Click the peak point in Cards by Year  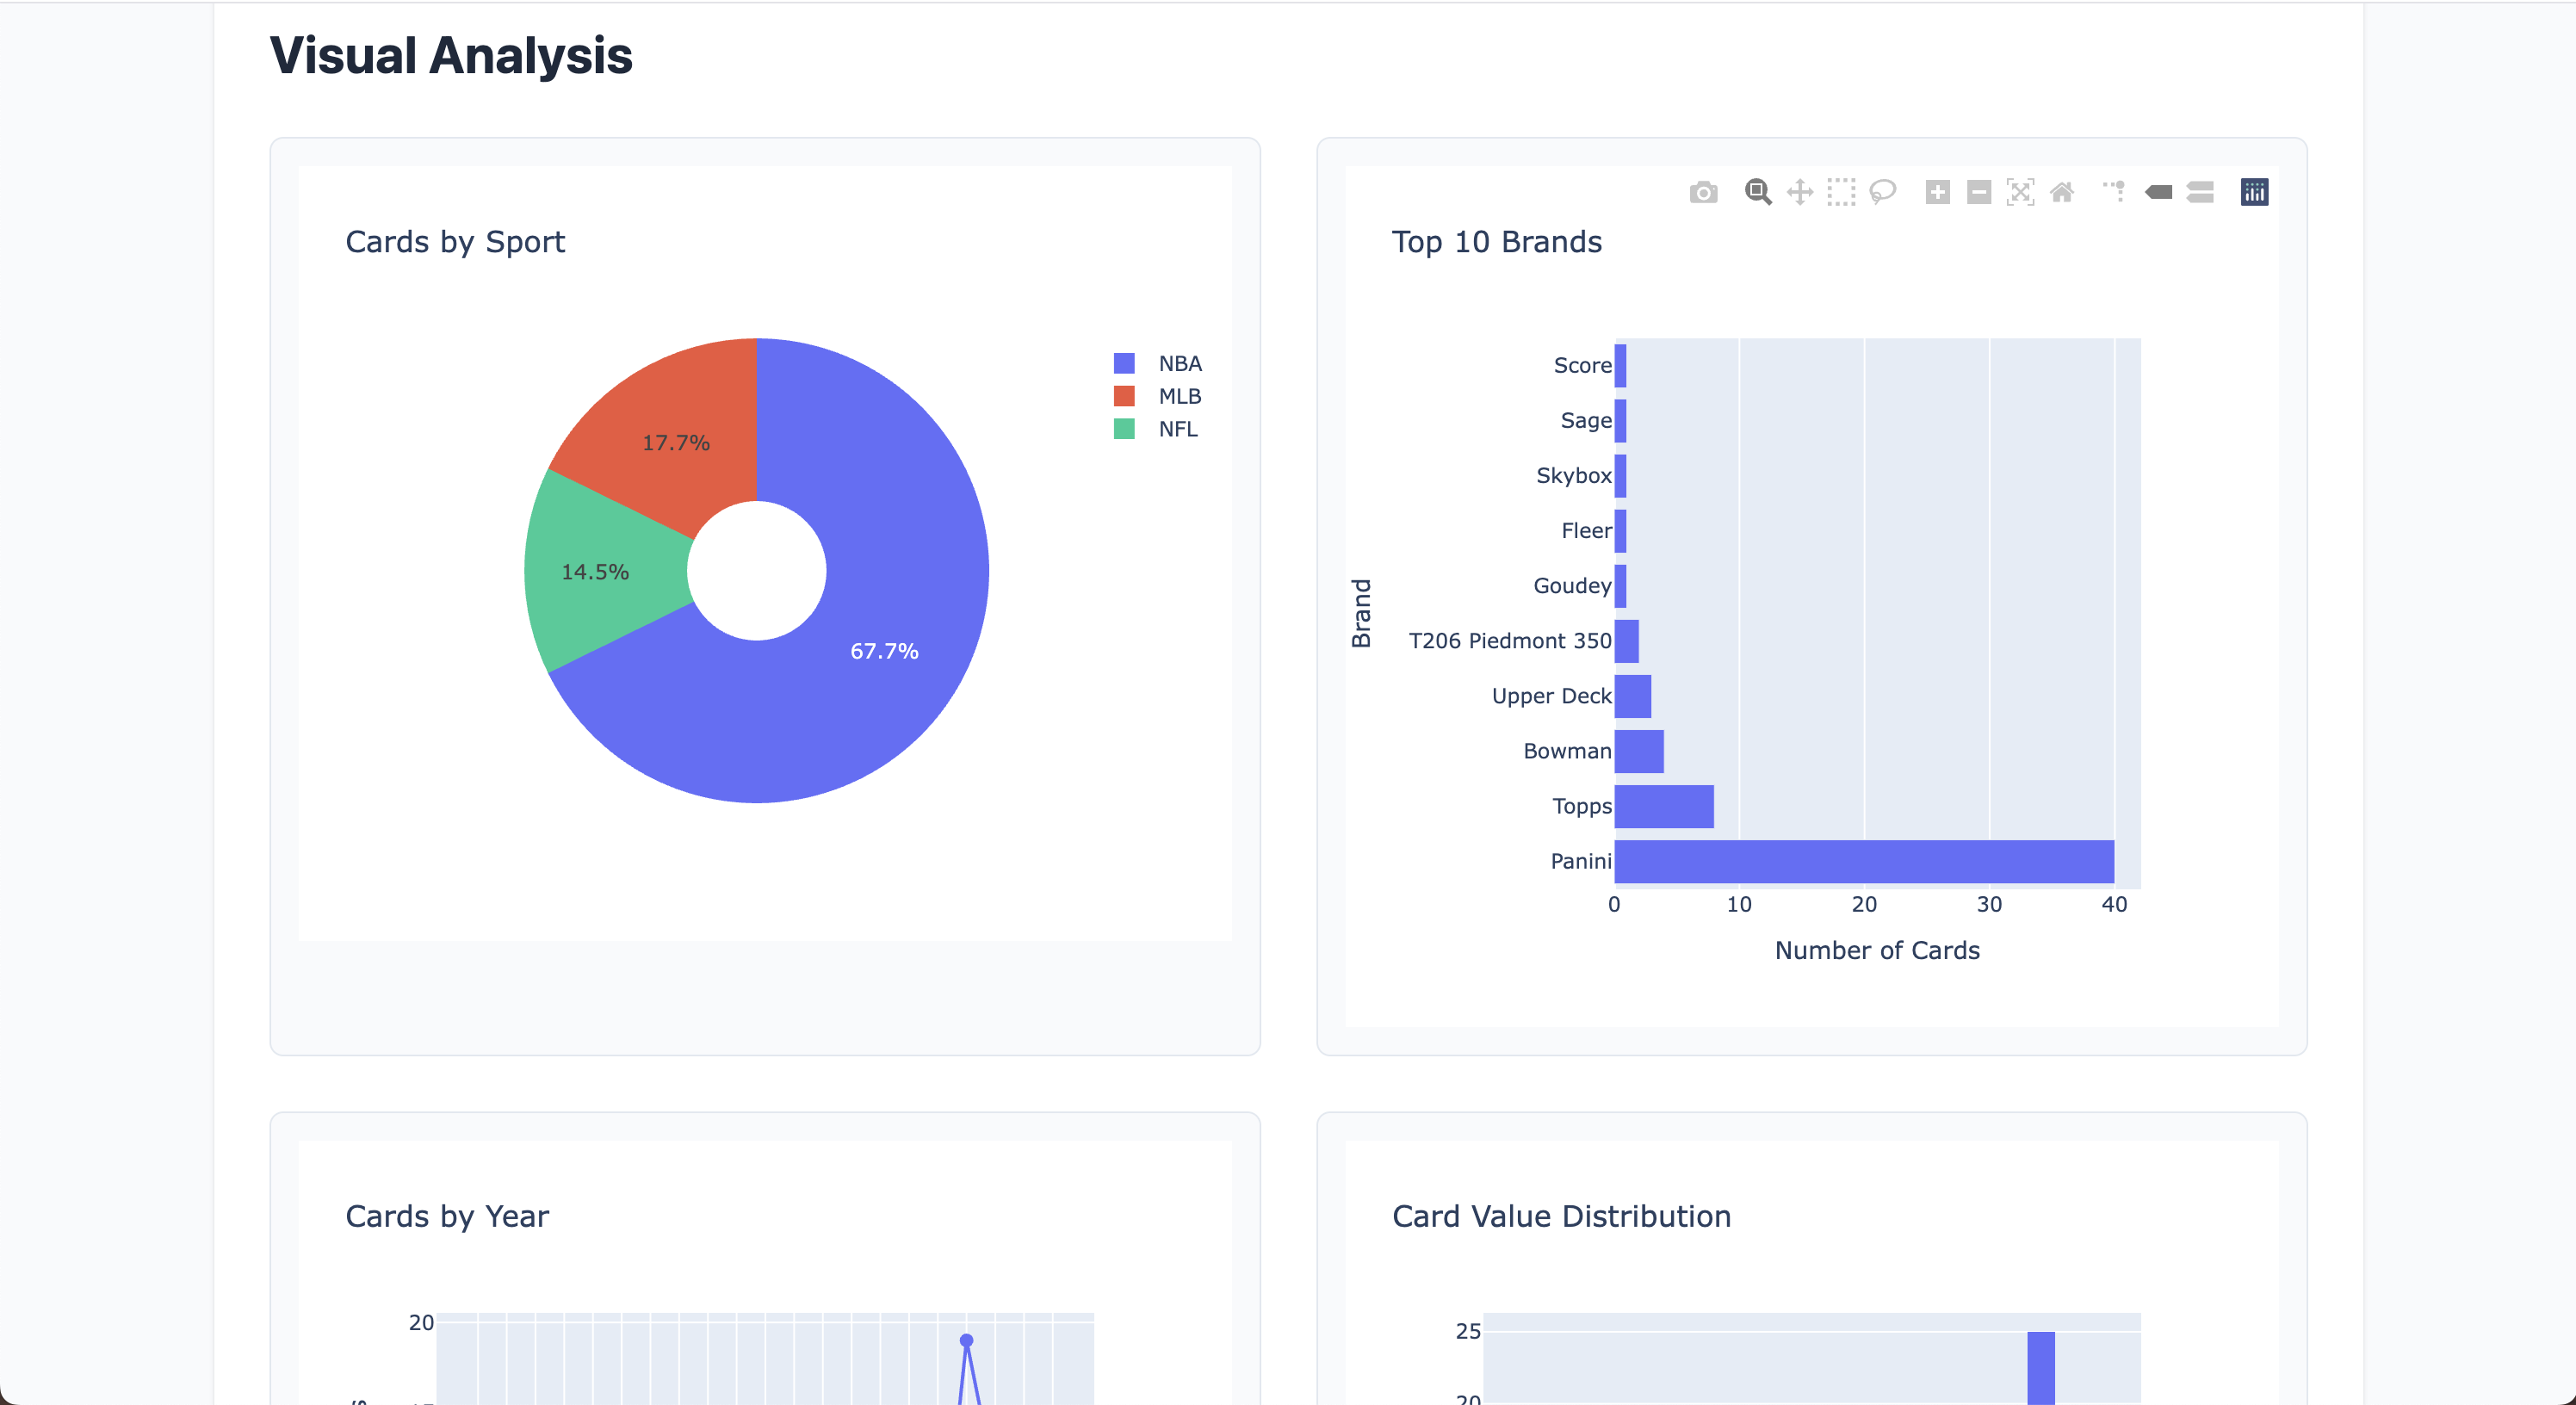pos(966,1340)
